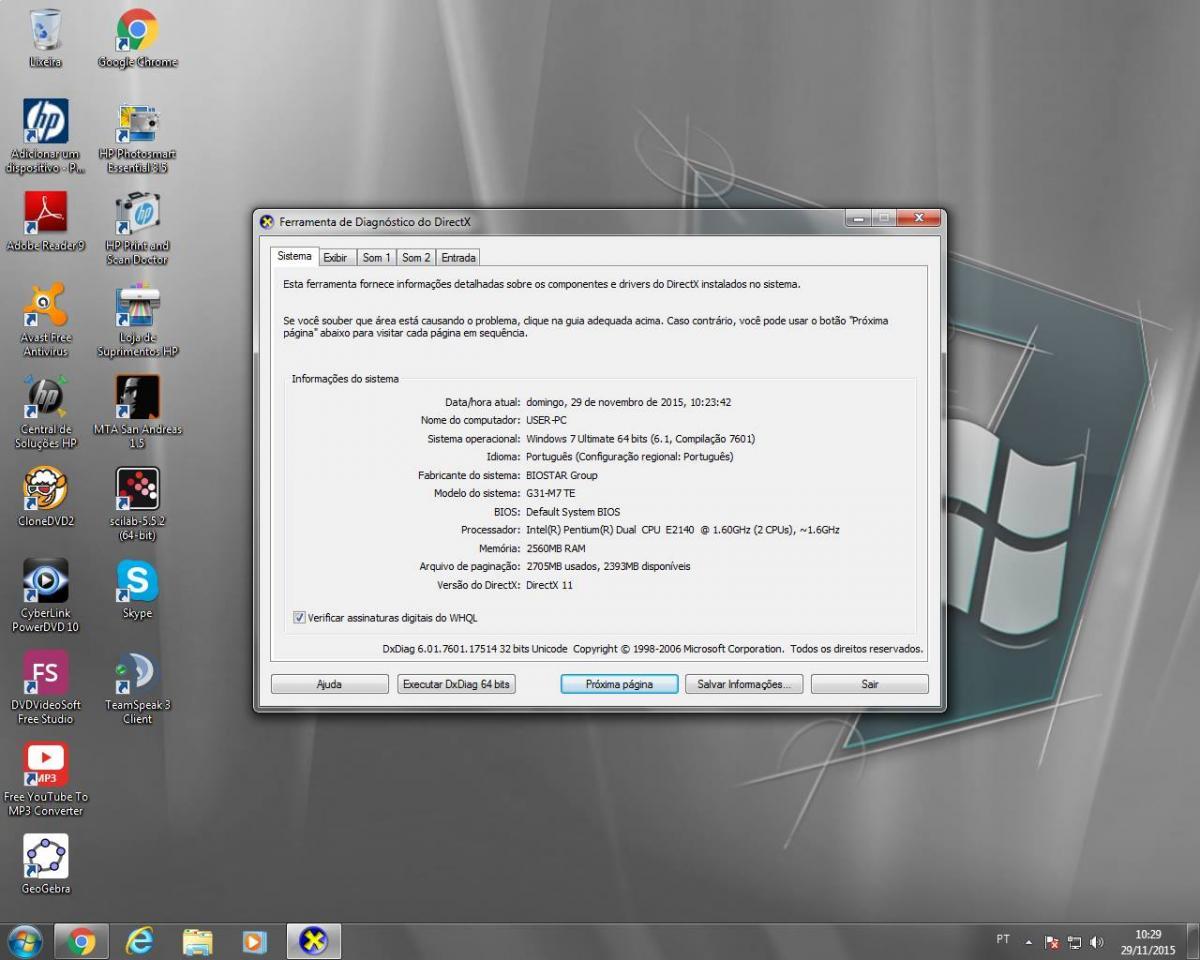The width and height of the screenshot is (1200, 960).
Task: Click the BIOSTAR Group manufacturer value
Action: pyautogui.click(x=562, y=475)
